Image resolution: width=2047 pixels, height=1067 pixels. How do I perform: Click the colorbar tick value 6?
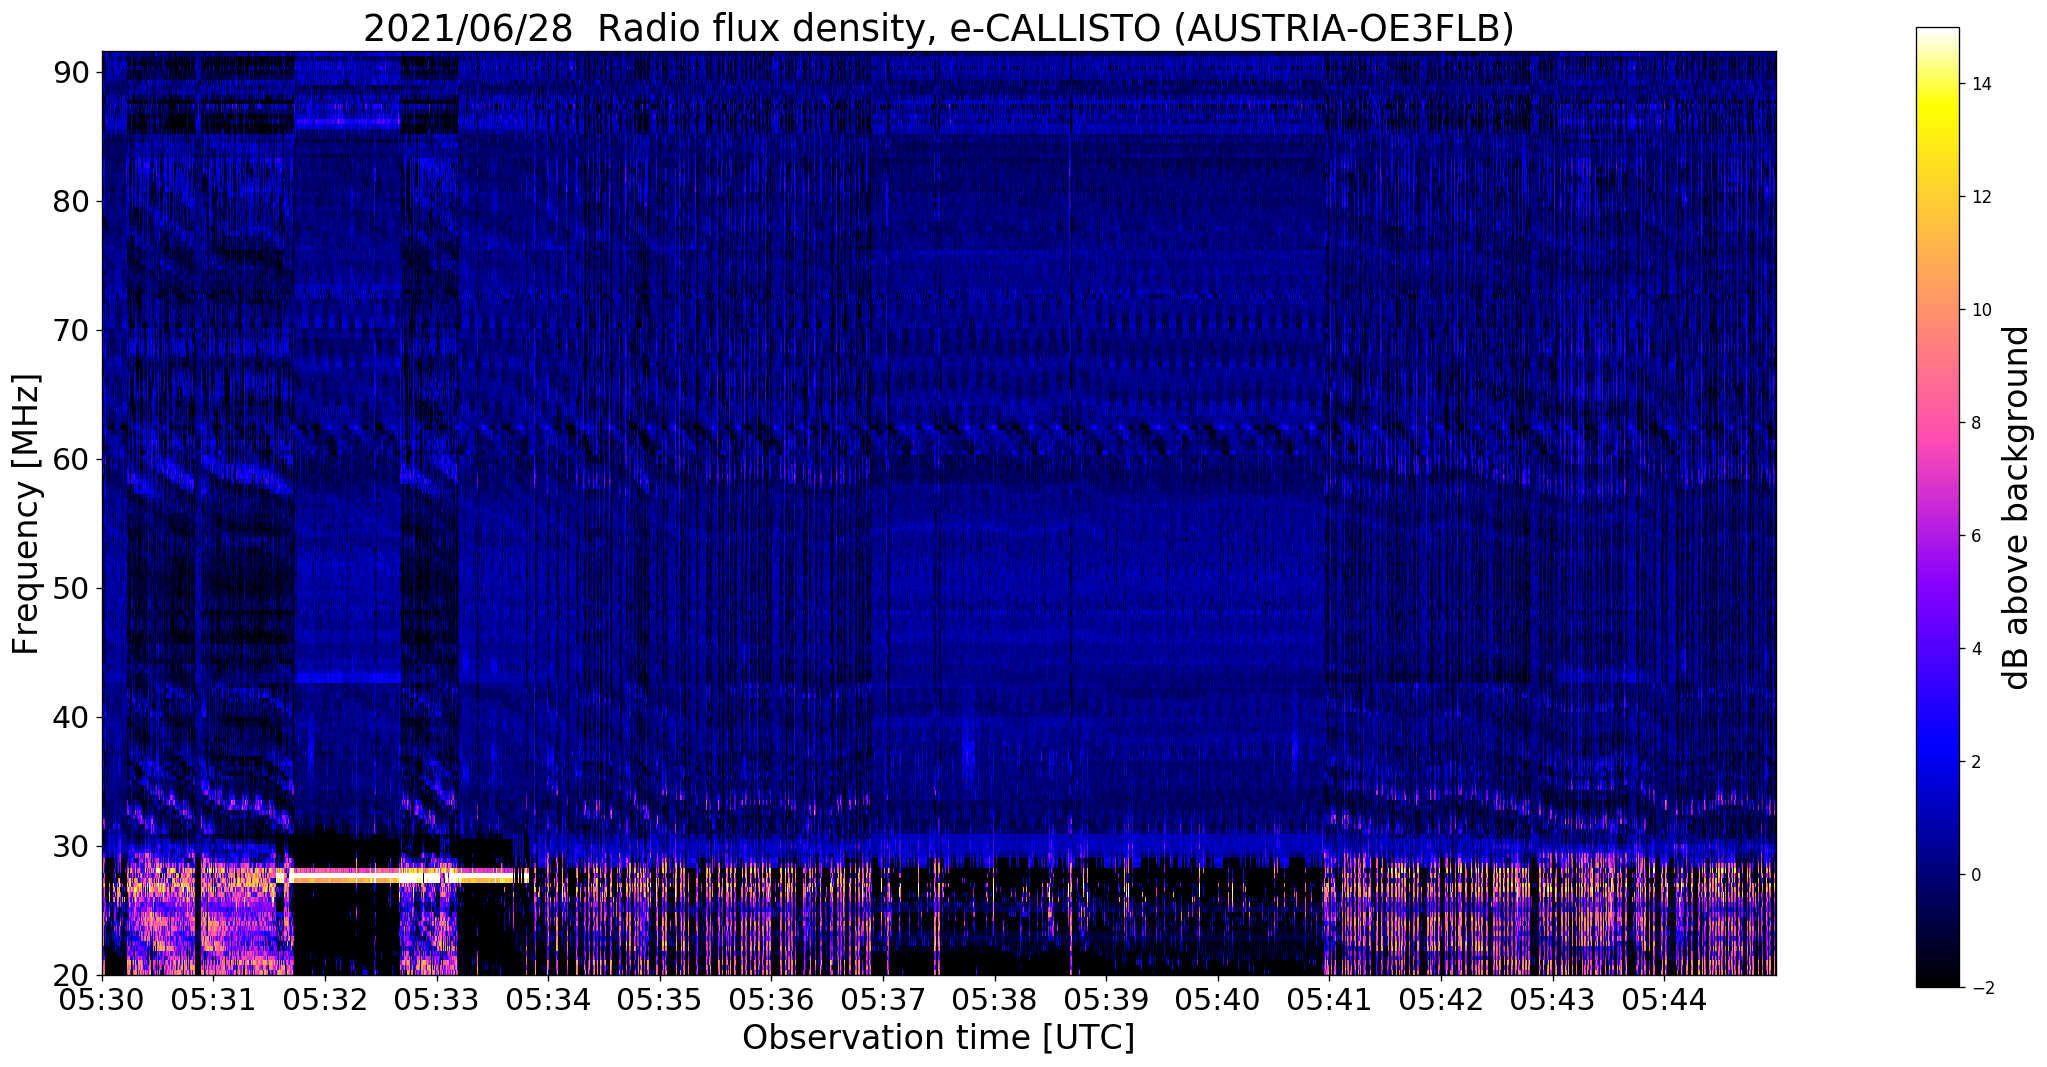(1975, 536)
